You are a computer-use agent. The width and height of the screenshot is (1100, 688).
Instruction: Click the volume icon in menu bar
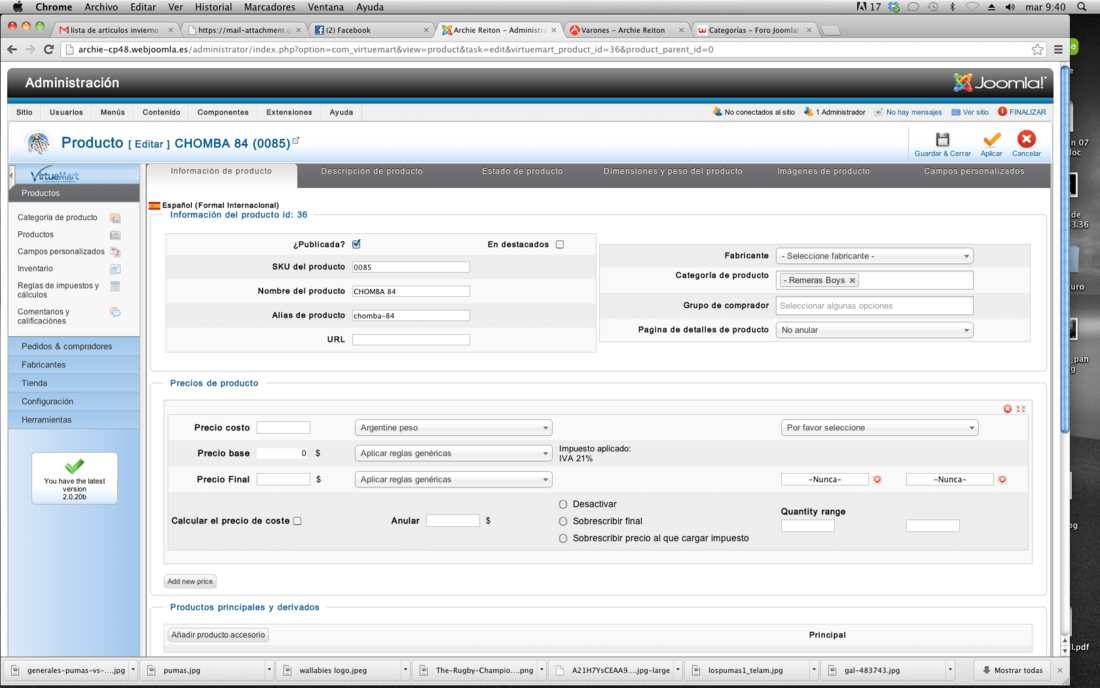pyautogui.click(x=1010, y=7)
